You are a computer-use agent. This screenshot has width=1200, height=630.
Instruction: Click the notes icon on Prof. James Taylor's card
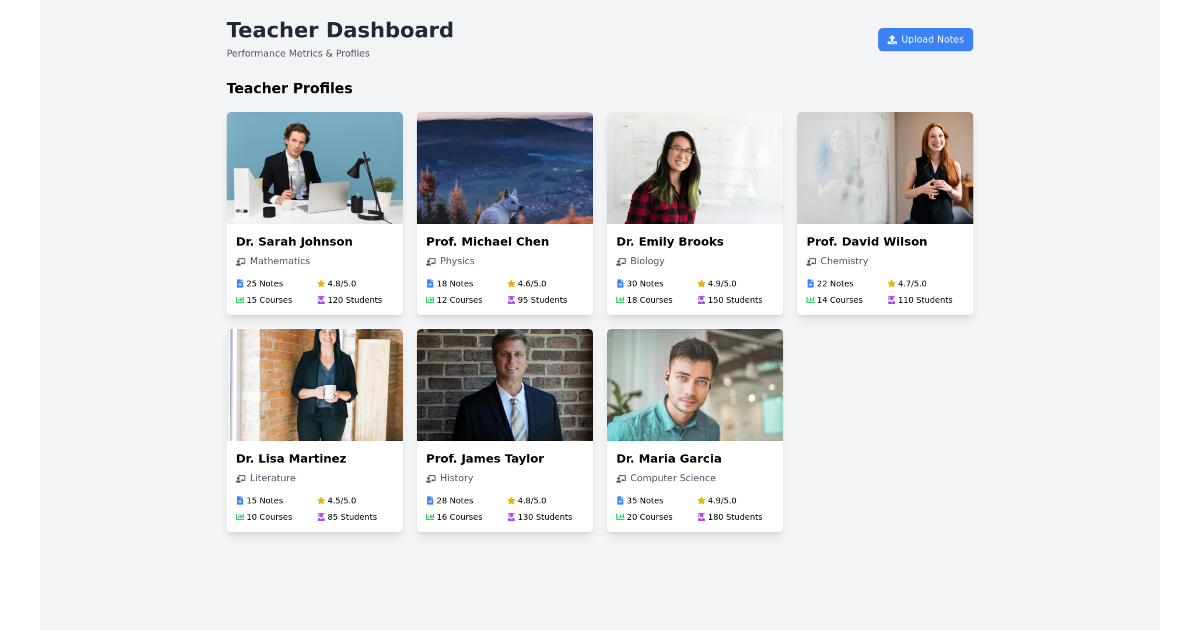click(429, 500)
